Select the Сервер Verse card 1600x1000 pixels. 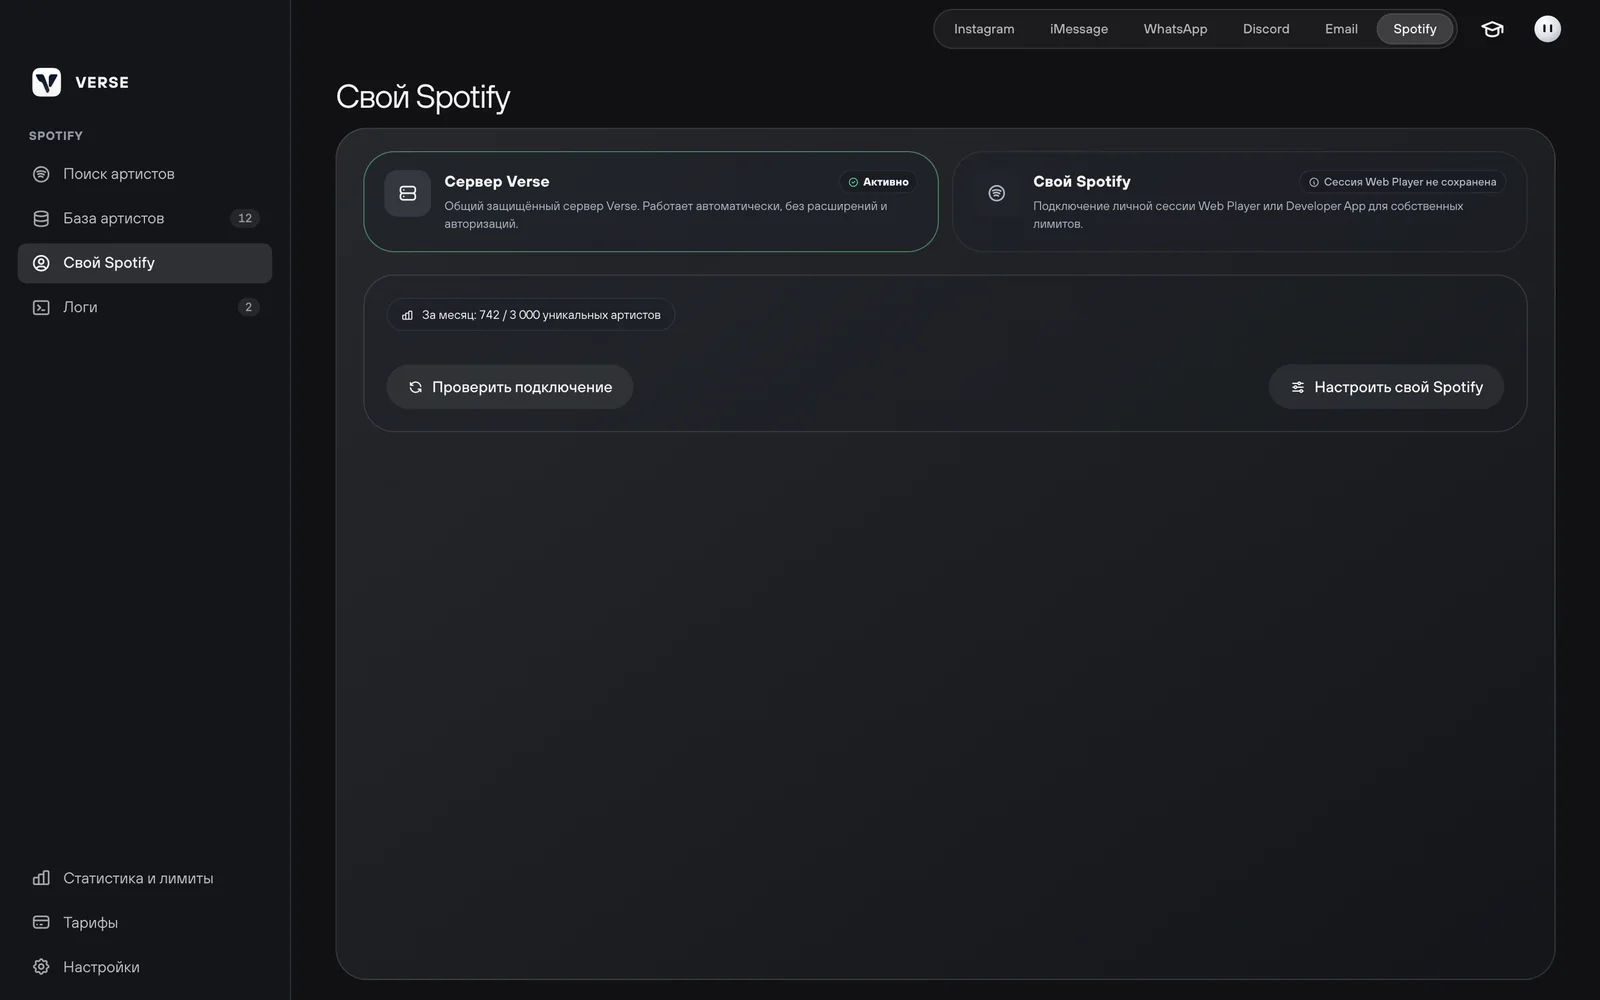(651, 201)
